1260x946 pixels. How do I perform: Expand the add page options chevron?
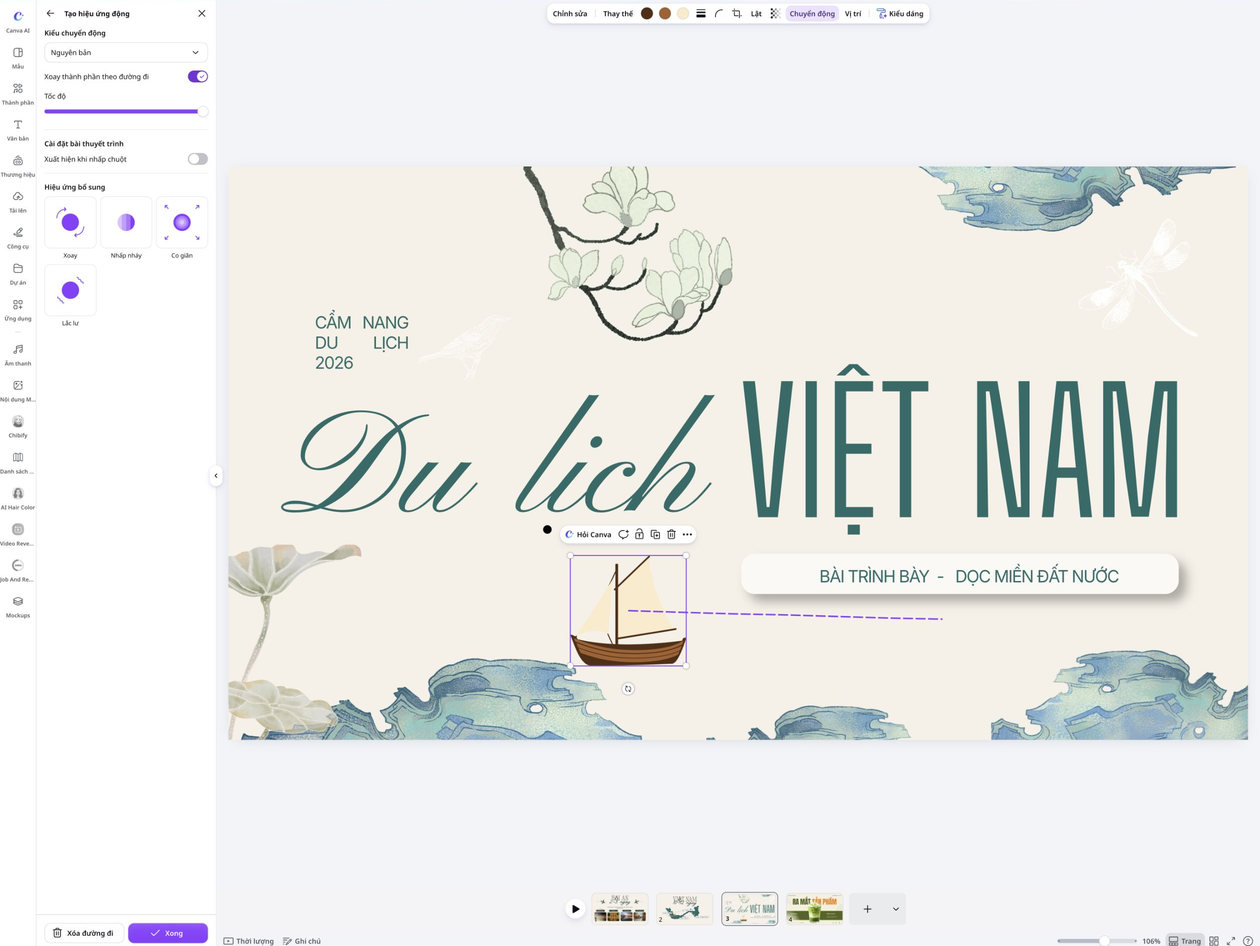tap(895, 909)
